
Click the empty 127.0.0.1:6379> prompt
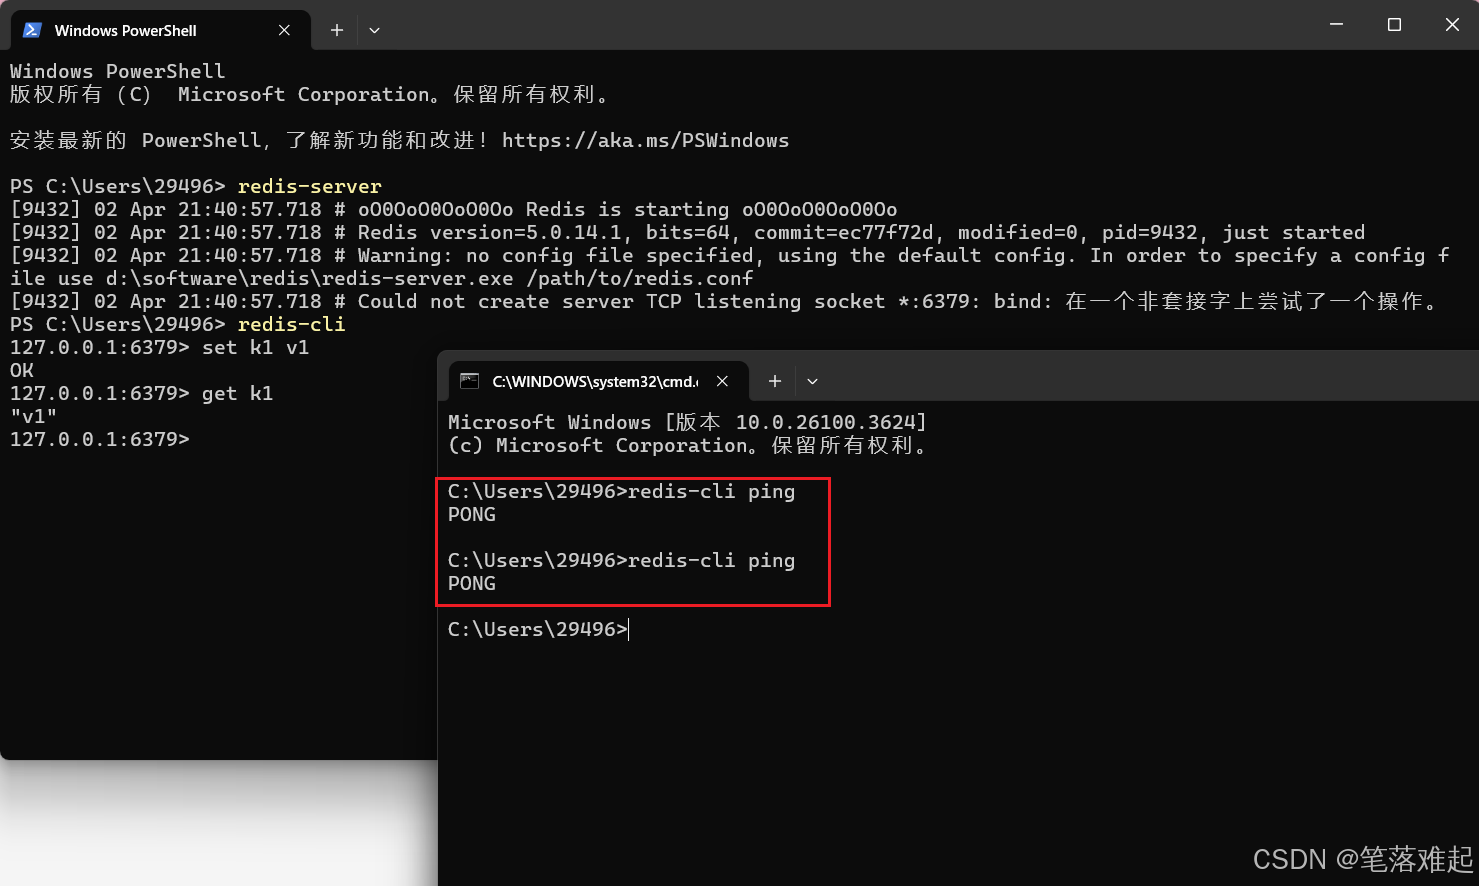99,439
